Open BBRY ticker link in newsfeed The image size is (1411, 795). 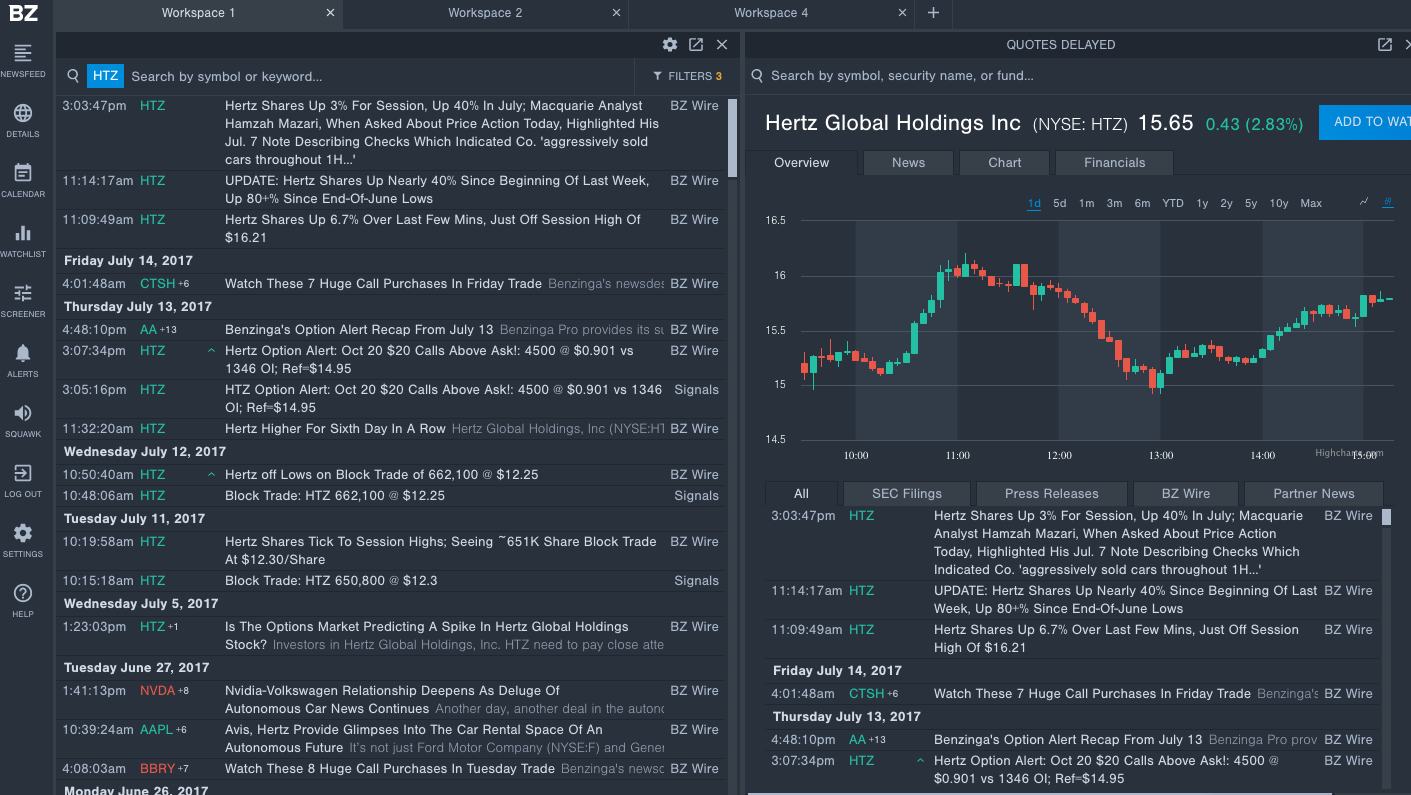pyautogui.click(x=157, y=769)
